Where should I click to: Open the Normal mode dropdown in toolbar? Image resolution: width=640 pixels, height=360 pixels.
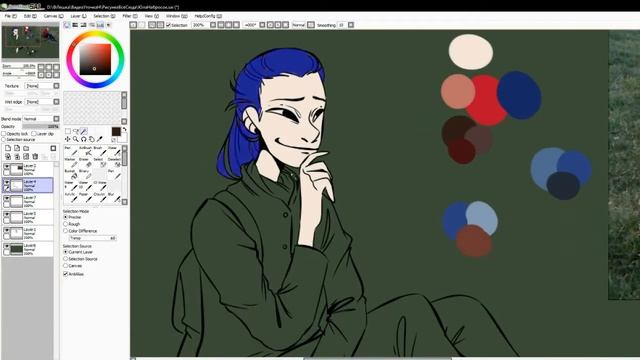click(x=311, y=25)
